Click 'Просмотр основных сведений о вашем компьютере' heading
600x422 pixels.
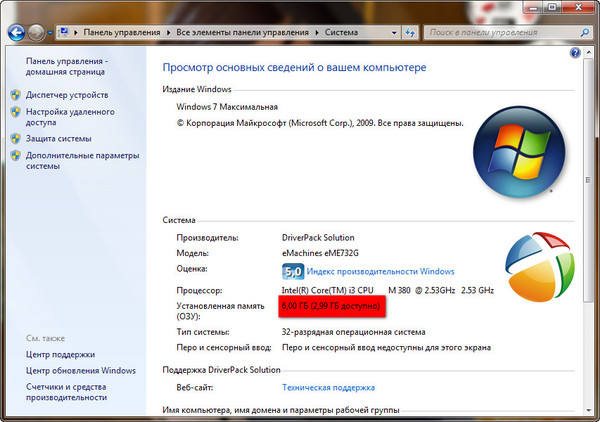point(294,68)
